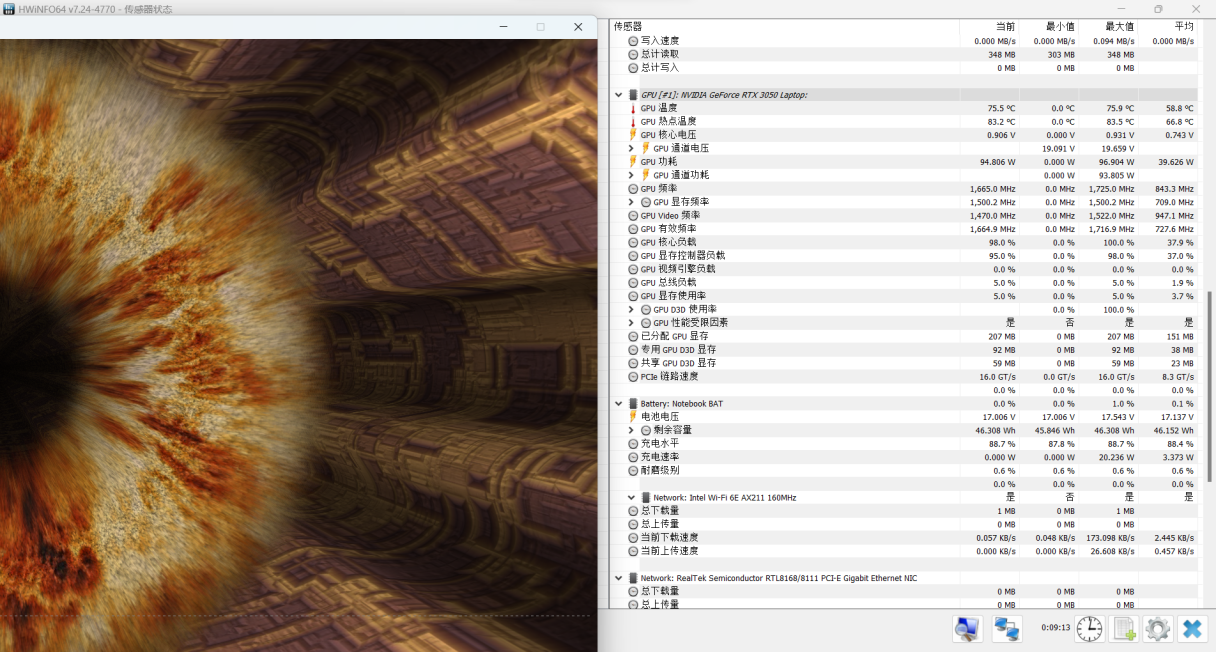Close sensors with the blue X icon

coord(1192,628)
